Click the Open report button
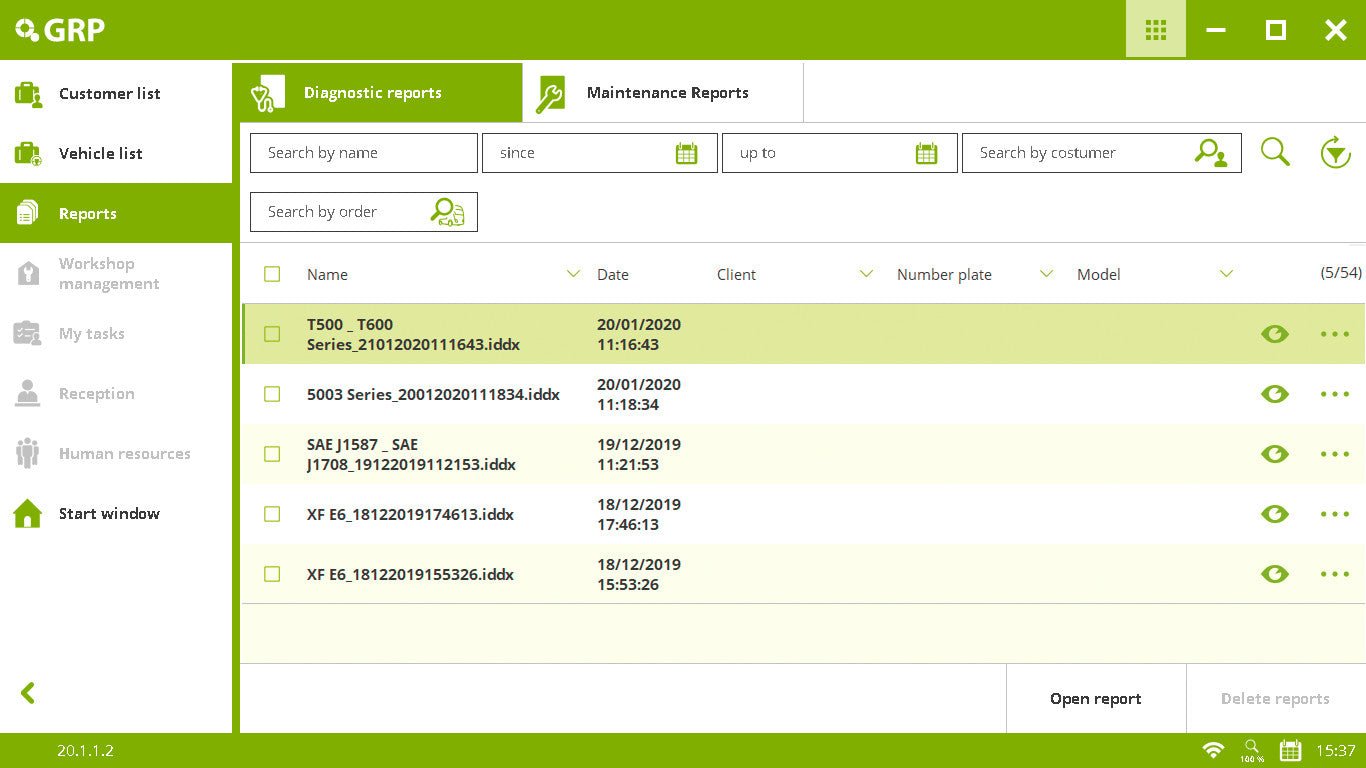 [x=1095, y=699]
